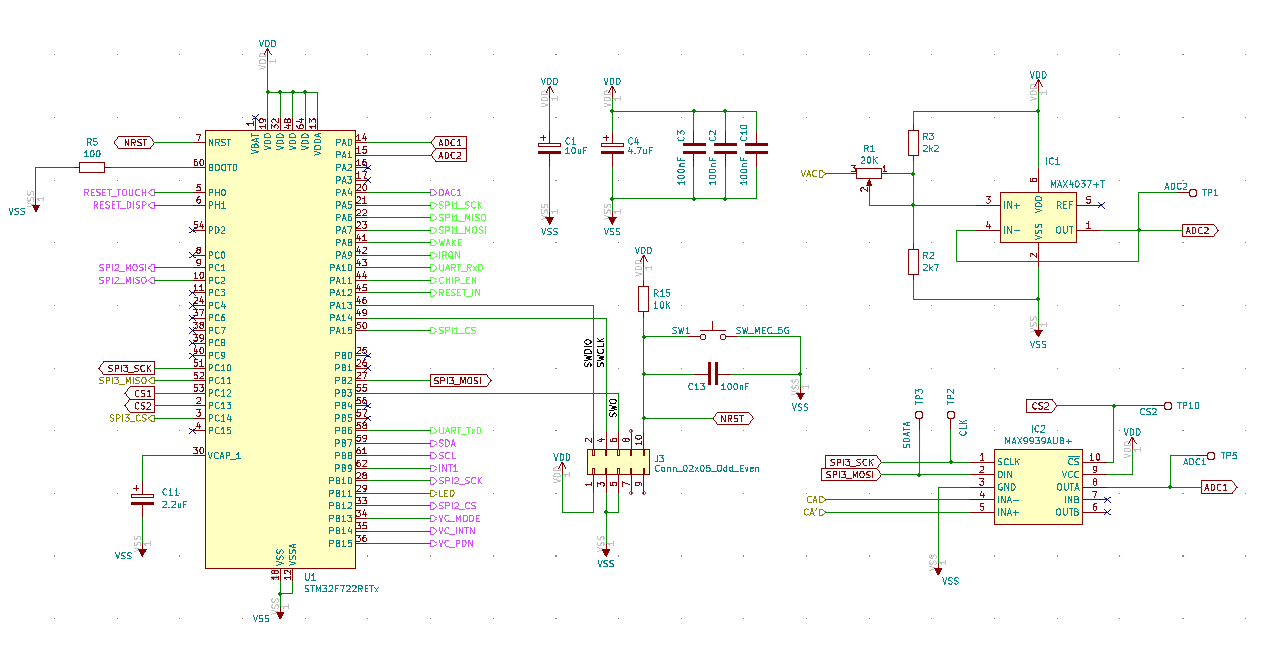Select capacitor C13 100nF
The width and height of the screenshot is (1262, 653).
(x=712, y=374)
